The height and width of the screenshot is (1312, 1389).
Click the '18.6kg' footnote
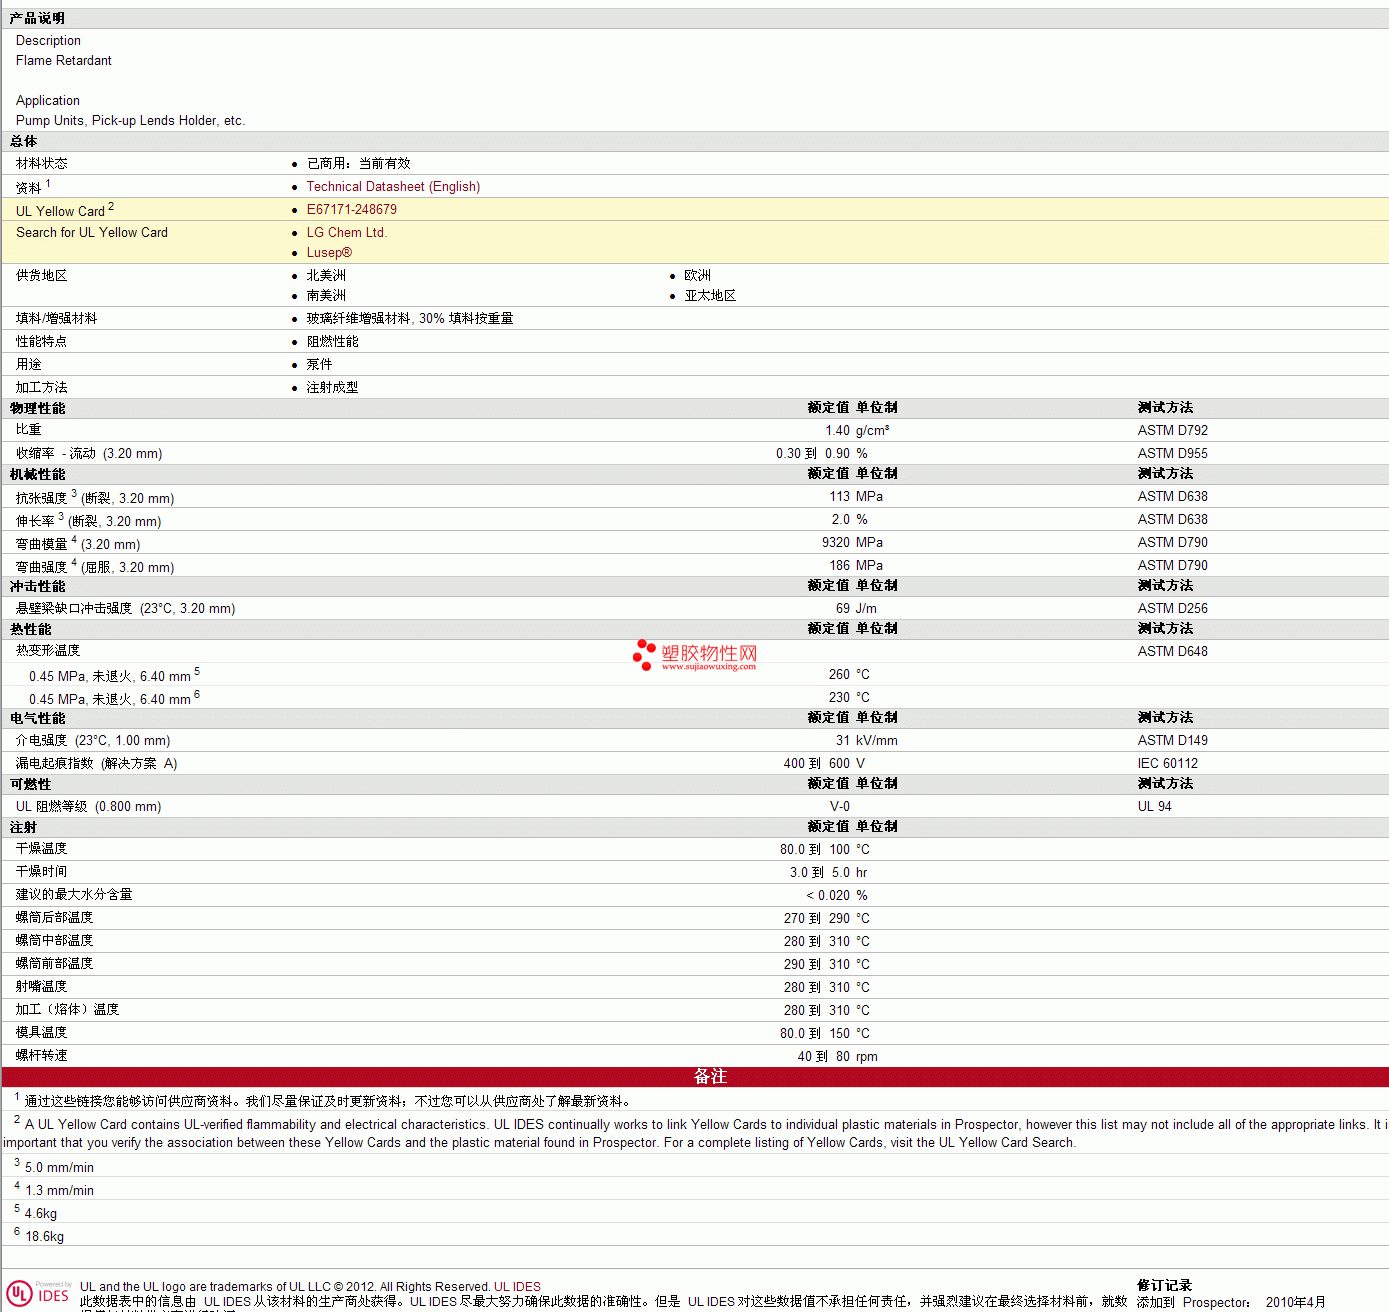tap(44, 1237)
